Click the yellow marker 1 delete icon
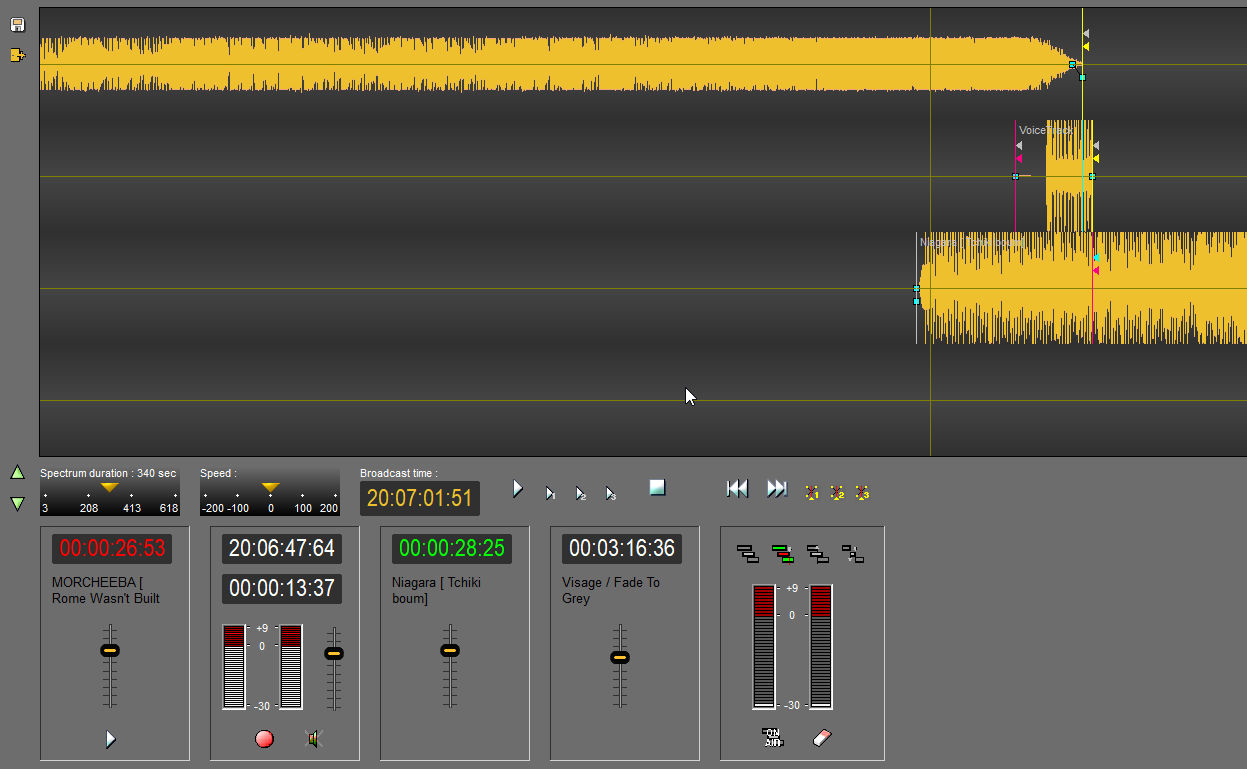The image size is (1247, 769). coord(811,492)
